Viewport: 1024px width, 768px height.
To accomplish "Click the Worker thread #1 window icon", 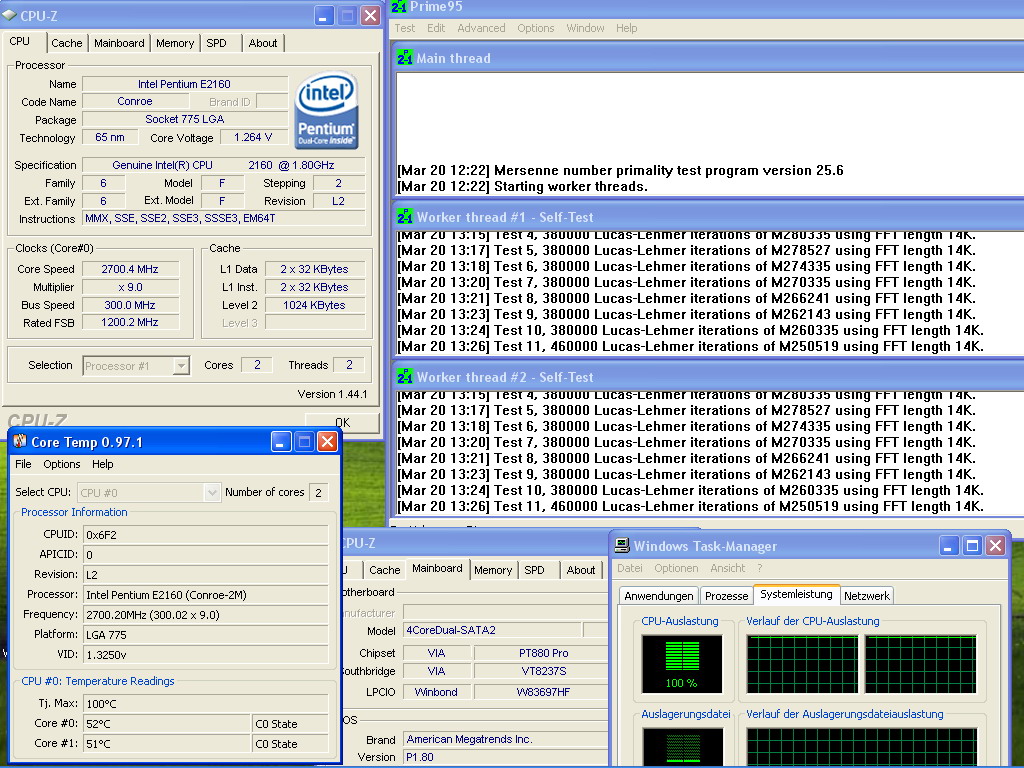I will [405, 217].
